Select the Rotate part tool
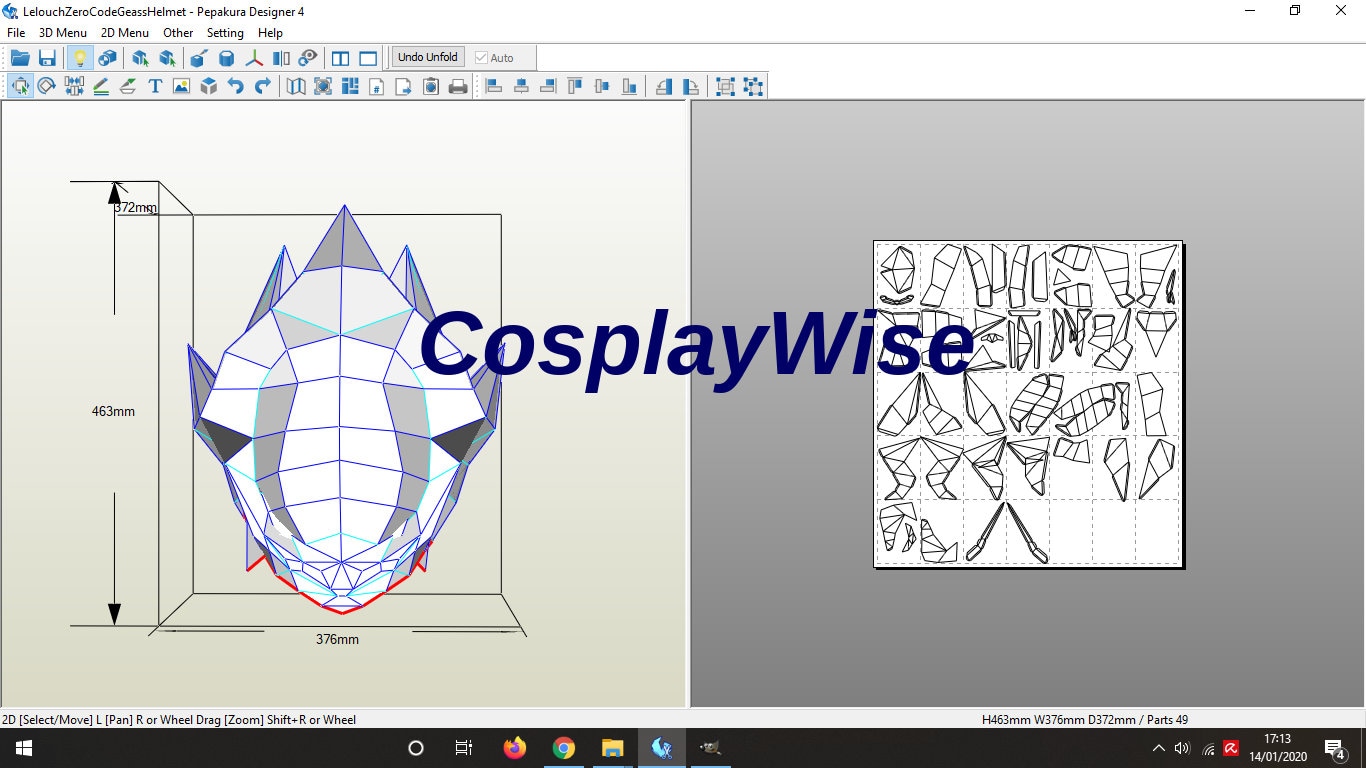The image size is (1366, 768). (46, 86)
